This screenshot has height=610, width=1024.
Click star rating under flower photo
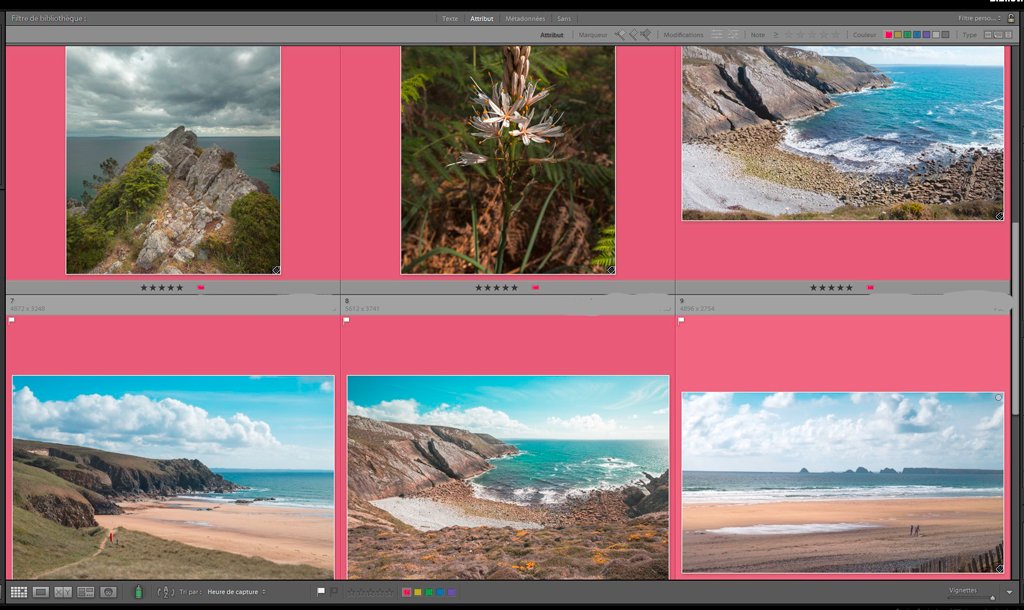coord(496,287)
